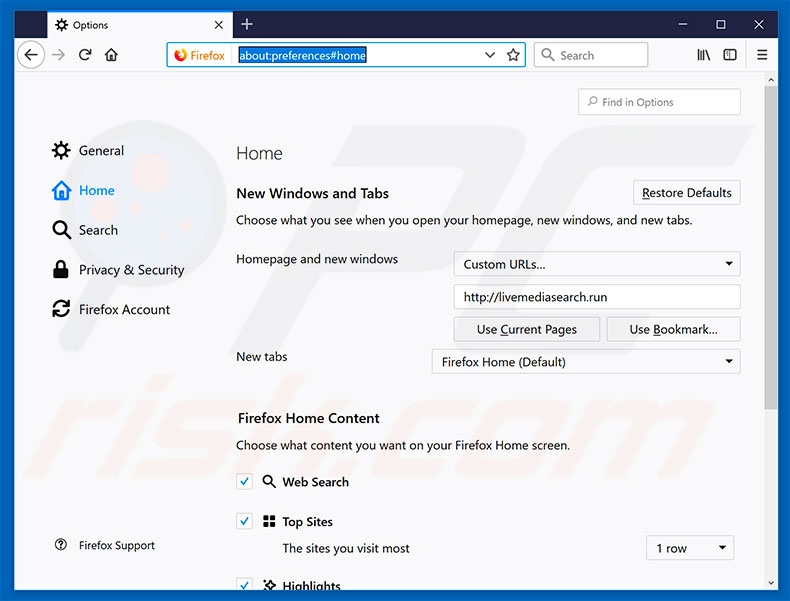Image resolution: width=790 pixels, height=601 pixels.
Task: Click the Highlights sparkle icon
Action: pos(270,585)
